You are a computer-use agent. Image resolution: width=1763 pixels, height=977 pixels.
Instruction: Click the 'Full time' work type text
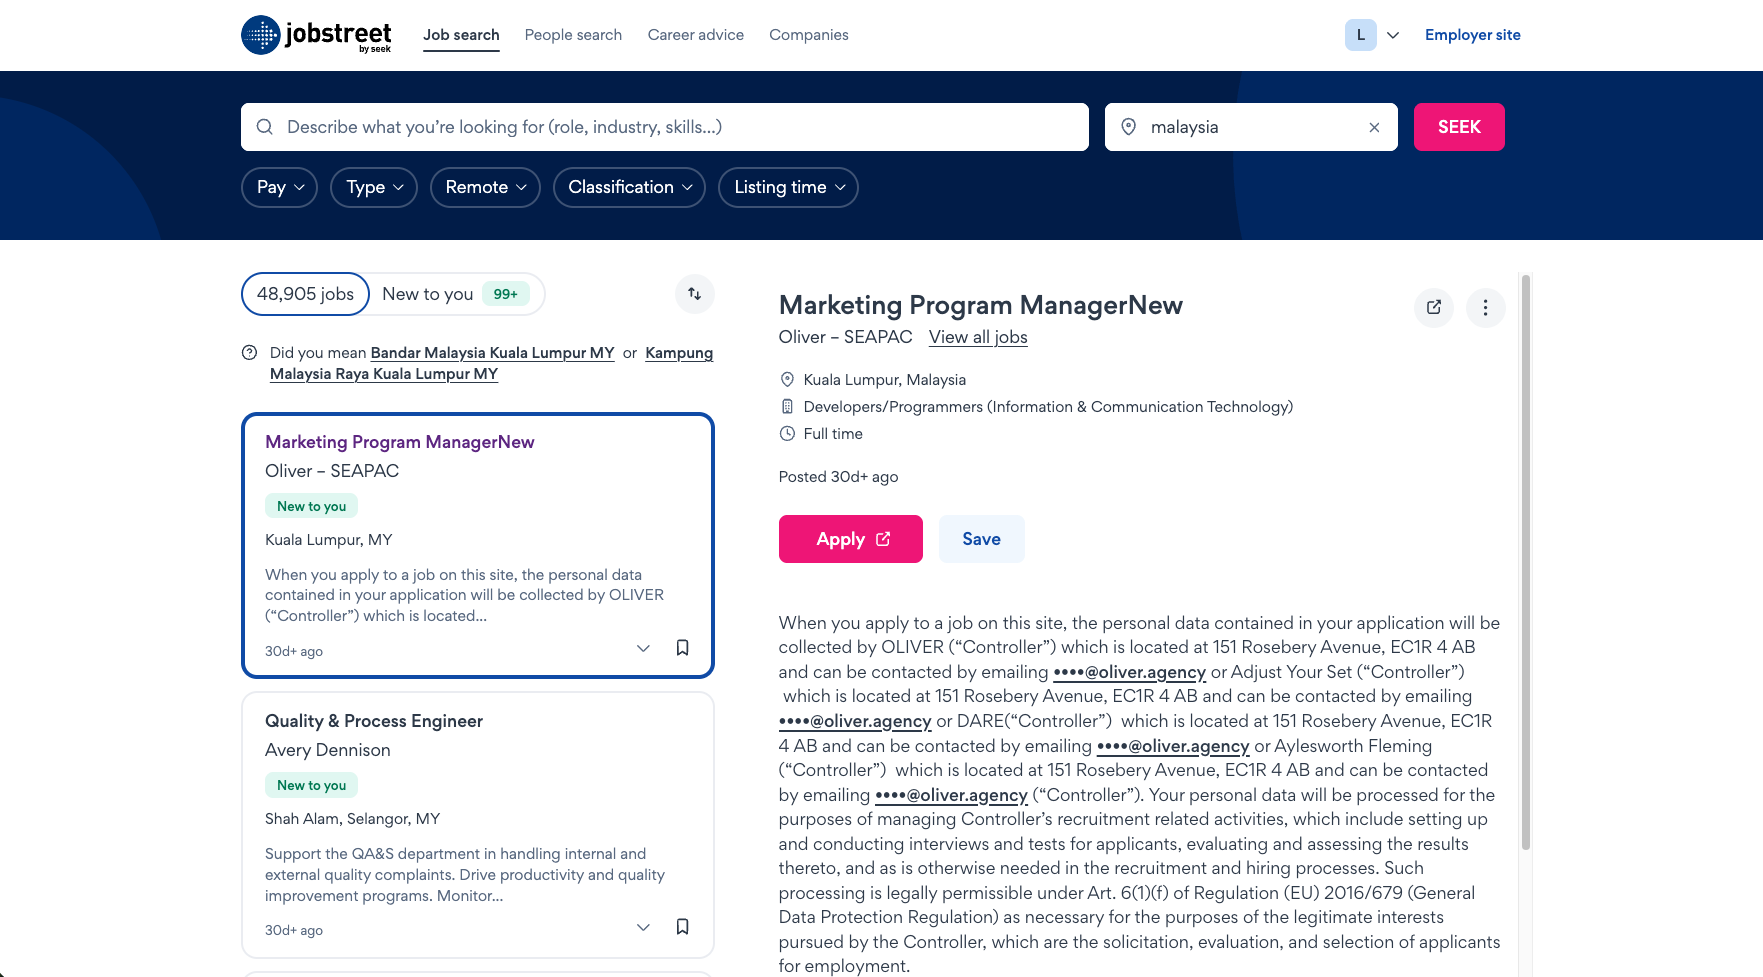click(833, 434)
